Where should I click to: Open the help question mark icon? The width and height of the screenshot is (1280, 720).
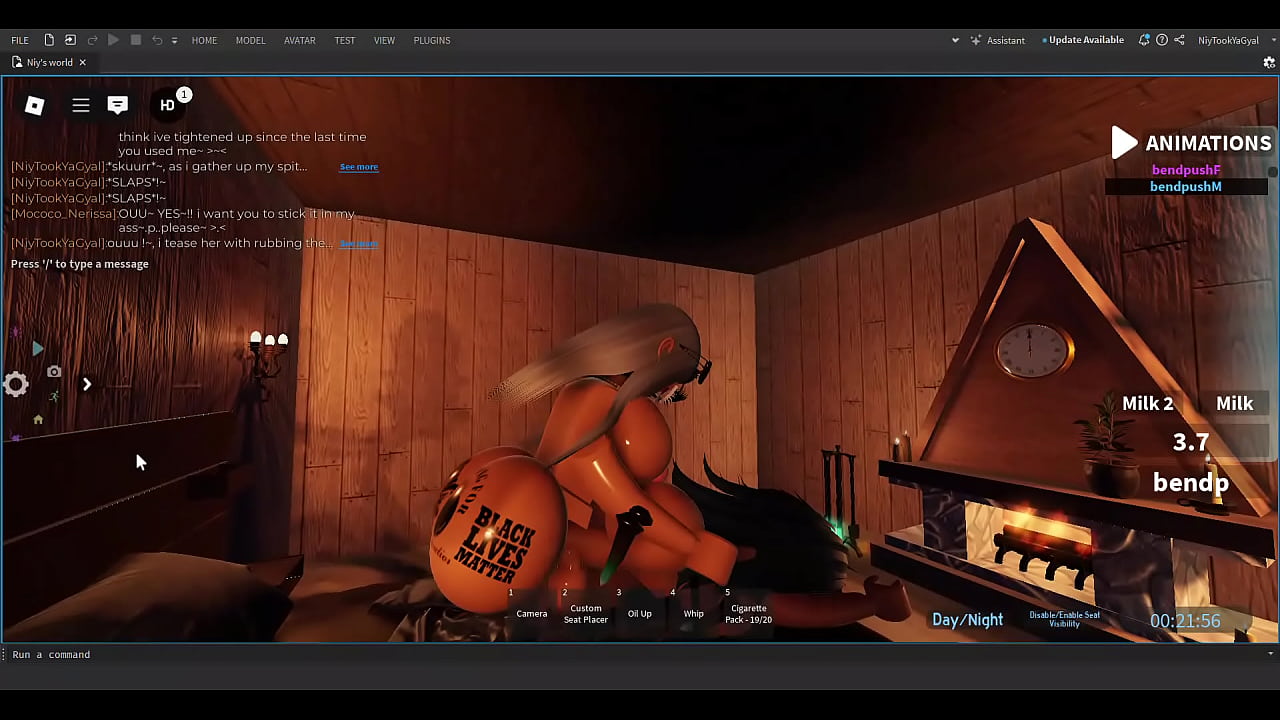[1162, 40]
